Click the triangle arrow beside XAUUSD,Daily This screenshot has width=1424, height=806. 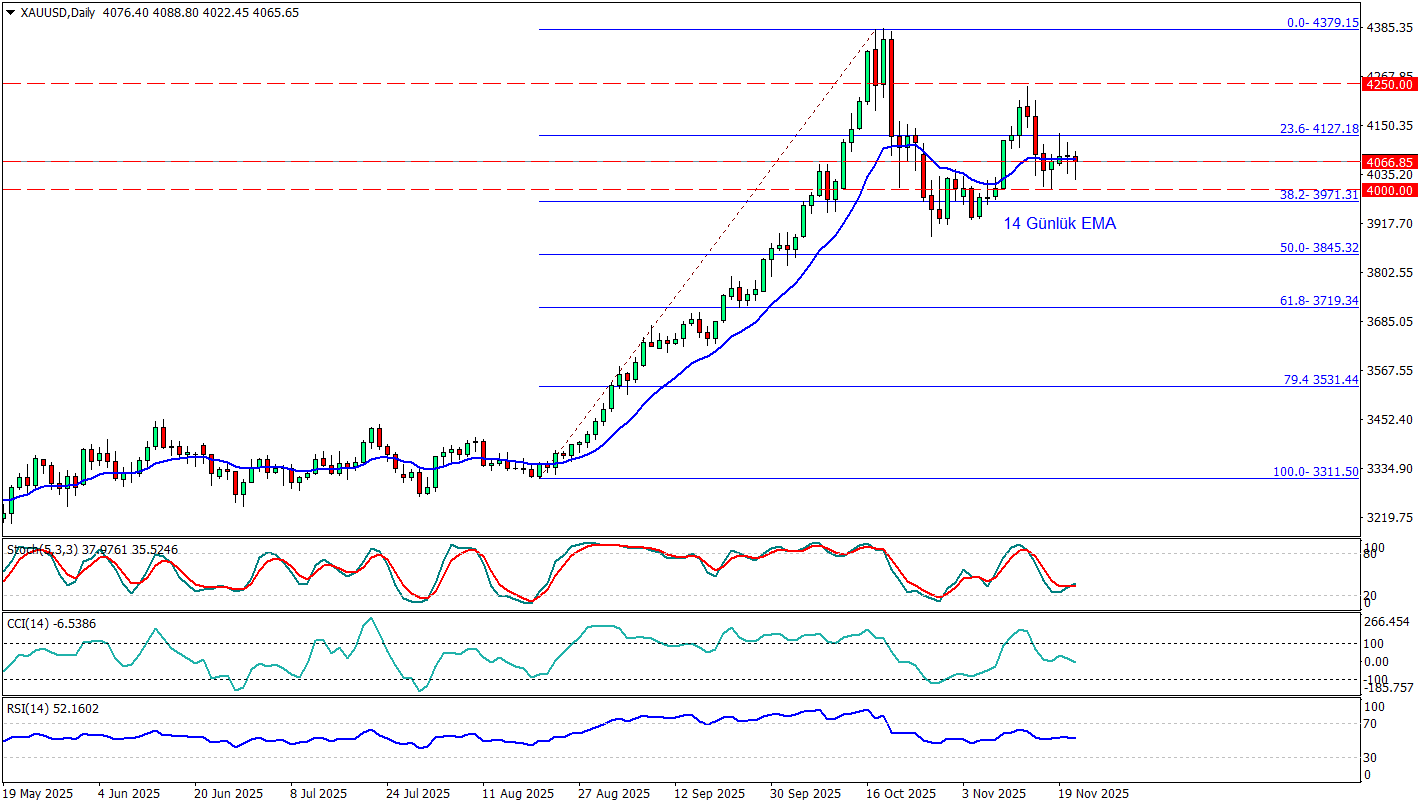[10, 11]
